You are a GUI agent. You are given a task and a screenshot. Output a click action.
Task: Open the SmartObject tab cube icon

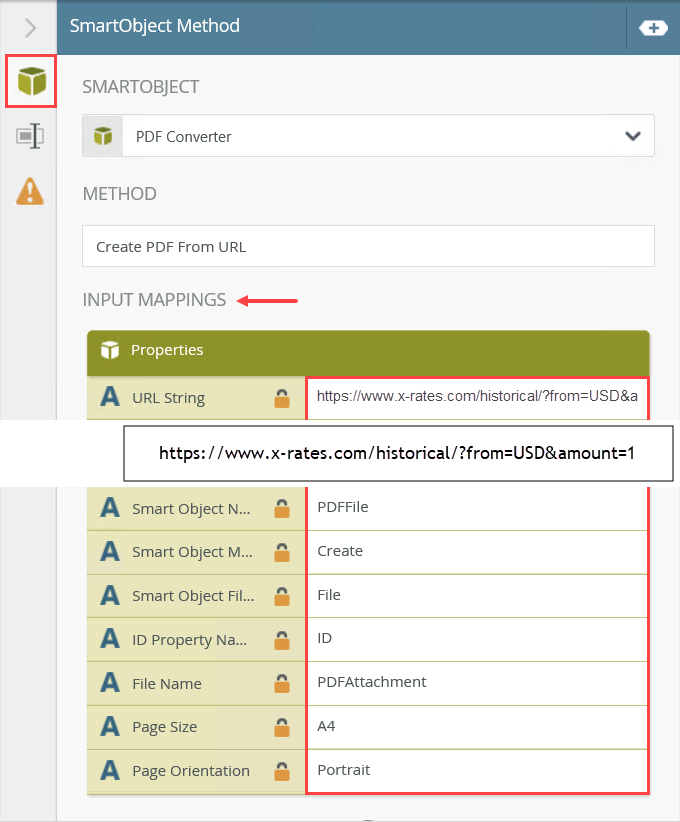pos(31,81)
